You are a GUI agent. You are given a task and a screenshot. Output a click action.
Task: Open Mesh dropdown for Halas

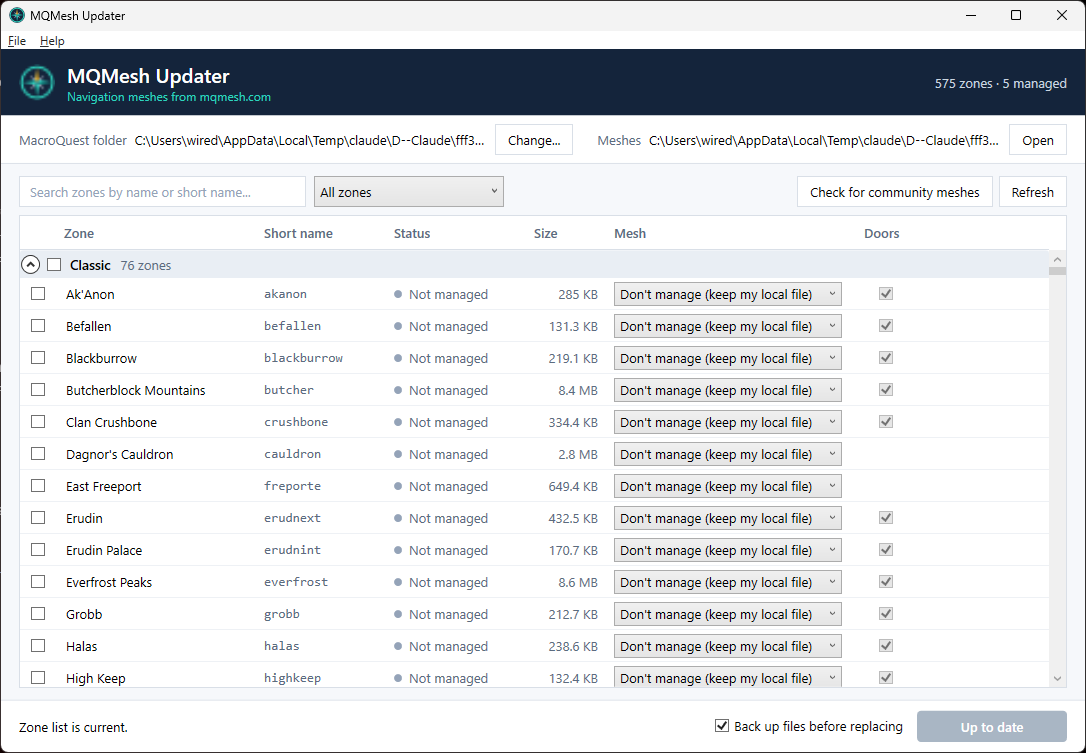point(728,646)
